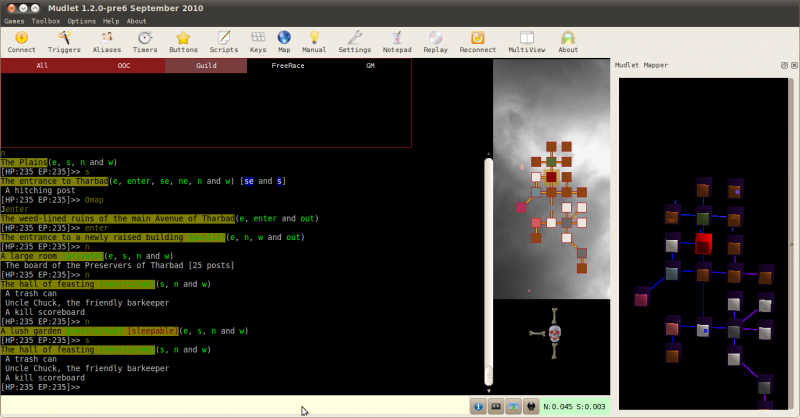Open the Timers editor

coord(145,42)
